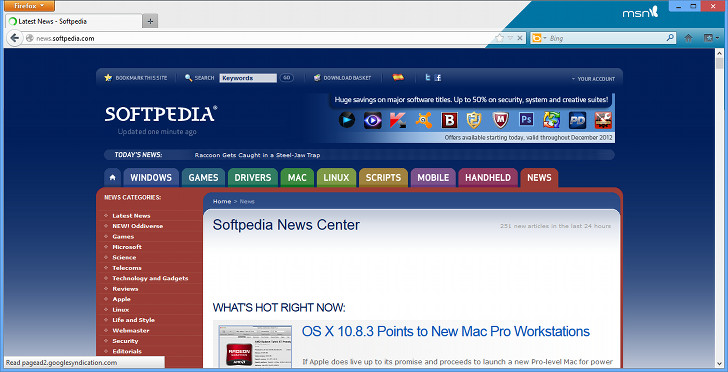Open Microsoft news category
Viewport: 728px width, 372px height.
pos(127,247)
